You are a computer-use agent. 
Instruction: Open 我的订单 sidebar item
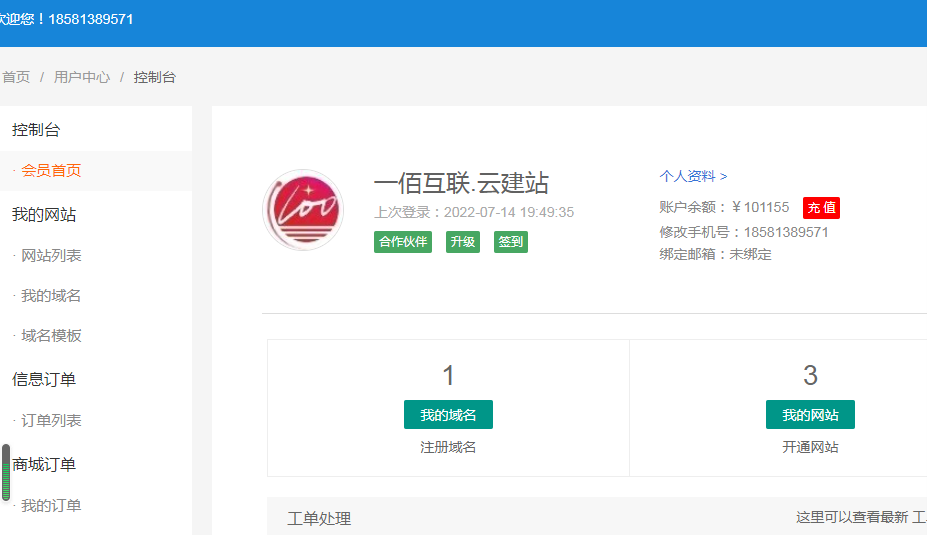(x=51, y=506)
